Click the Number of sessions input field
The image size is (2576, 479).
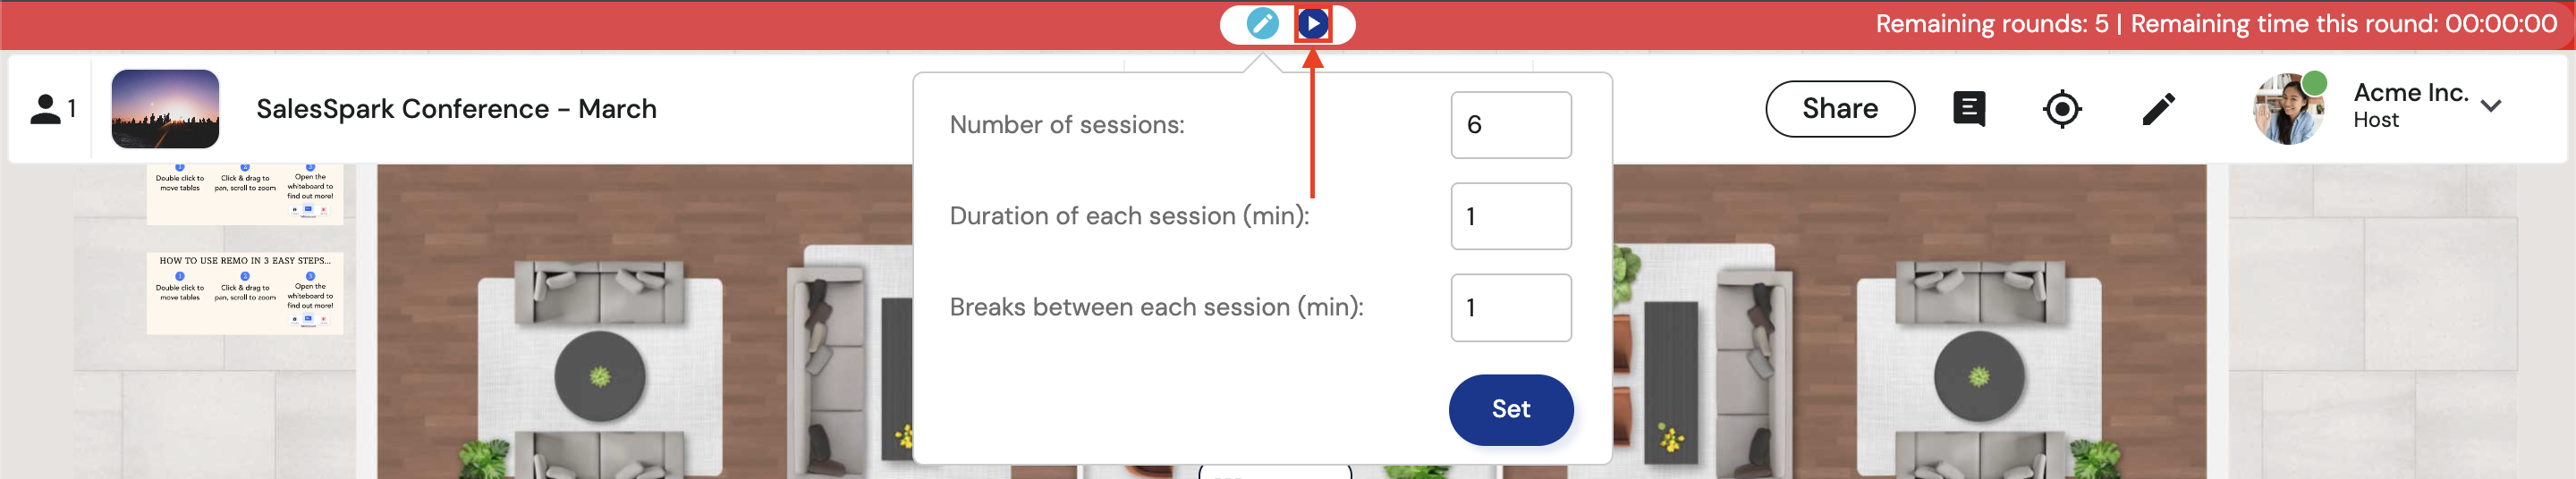[1510, 125]
